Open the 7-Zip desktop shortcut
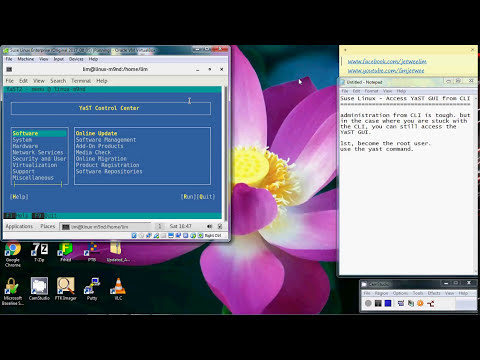Screen dimensions: 480x360 point(39,252)
